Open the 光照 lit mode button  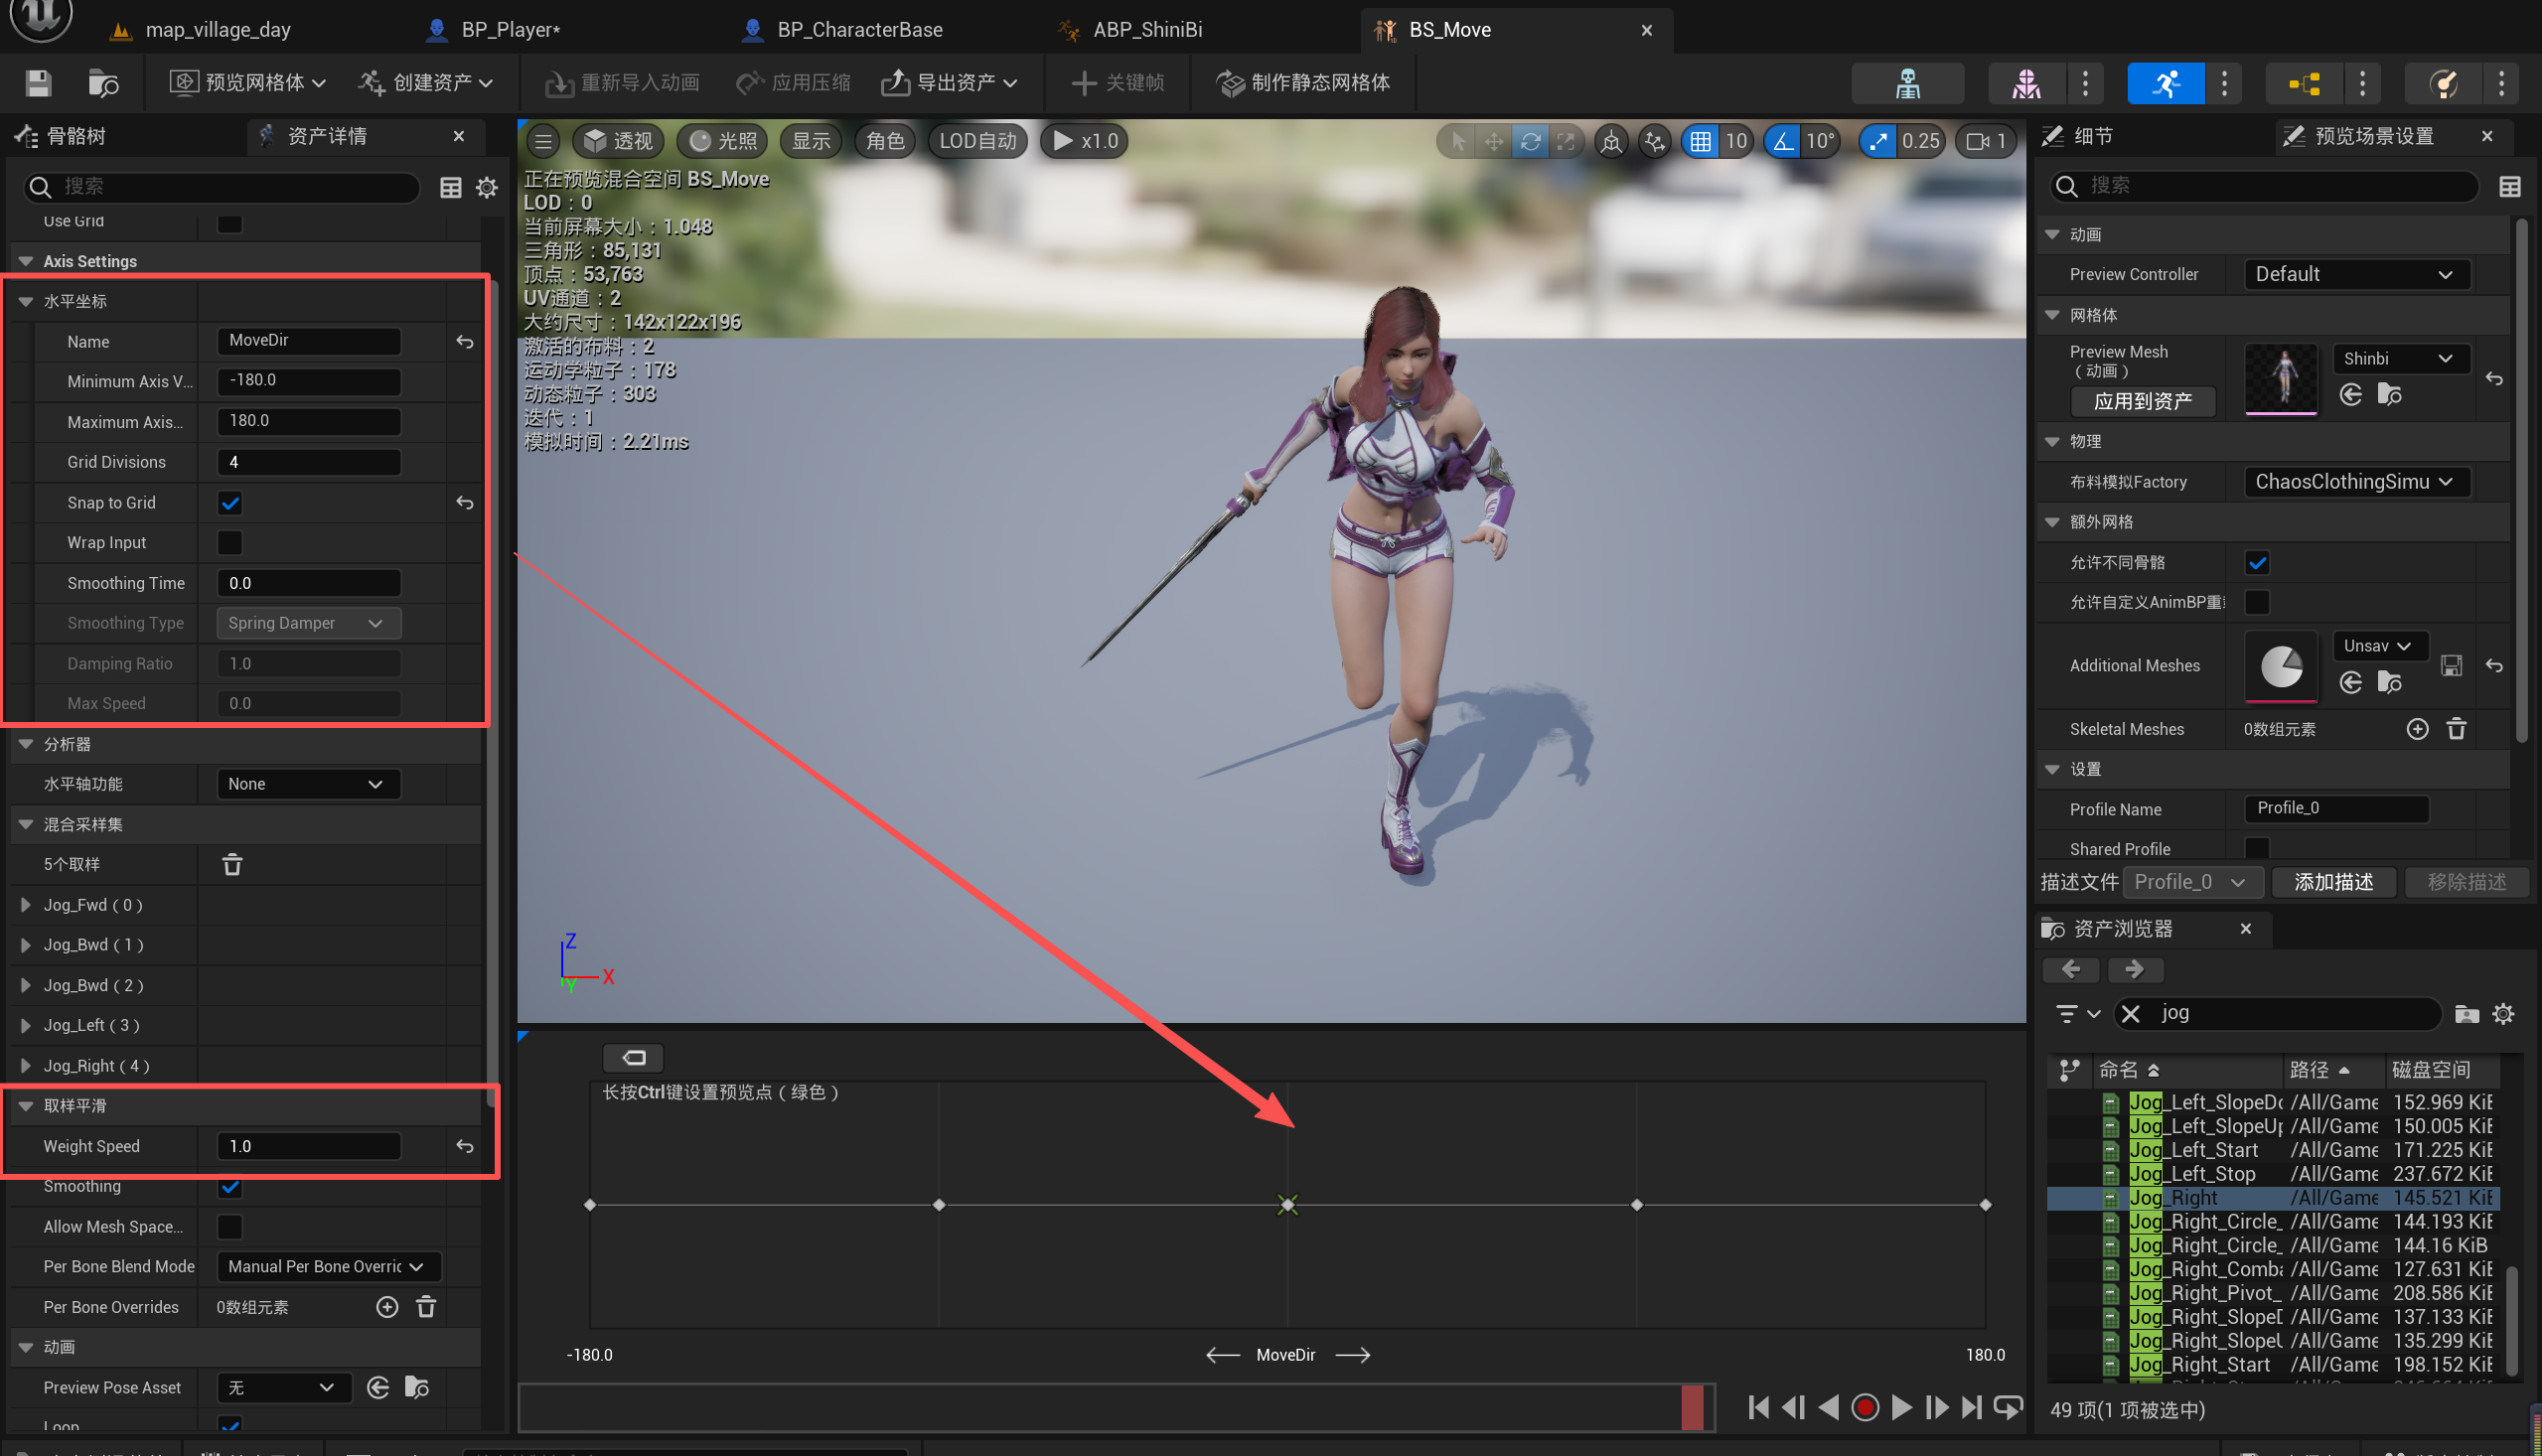[x=724, y=141]
